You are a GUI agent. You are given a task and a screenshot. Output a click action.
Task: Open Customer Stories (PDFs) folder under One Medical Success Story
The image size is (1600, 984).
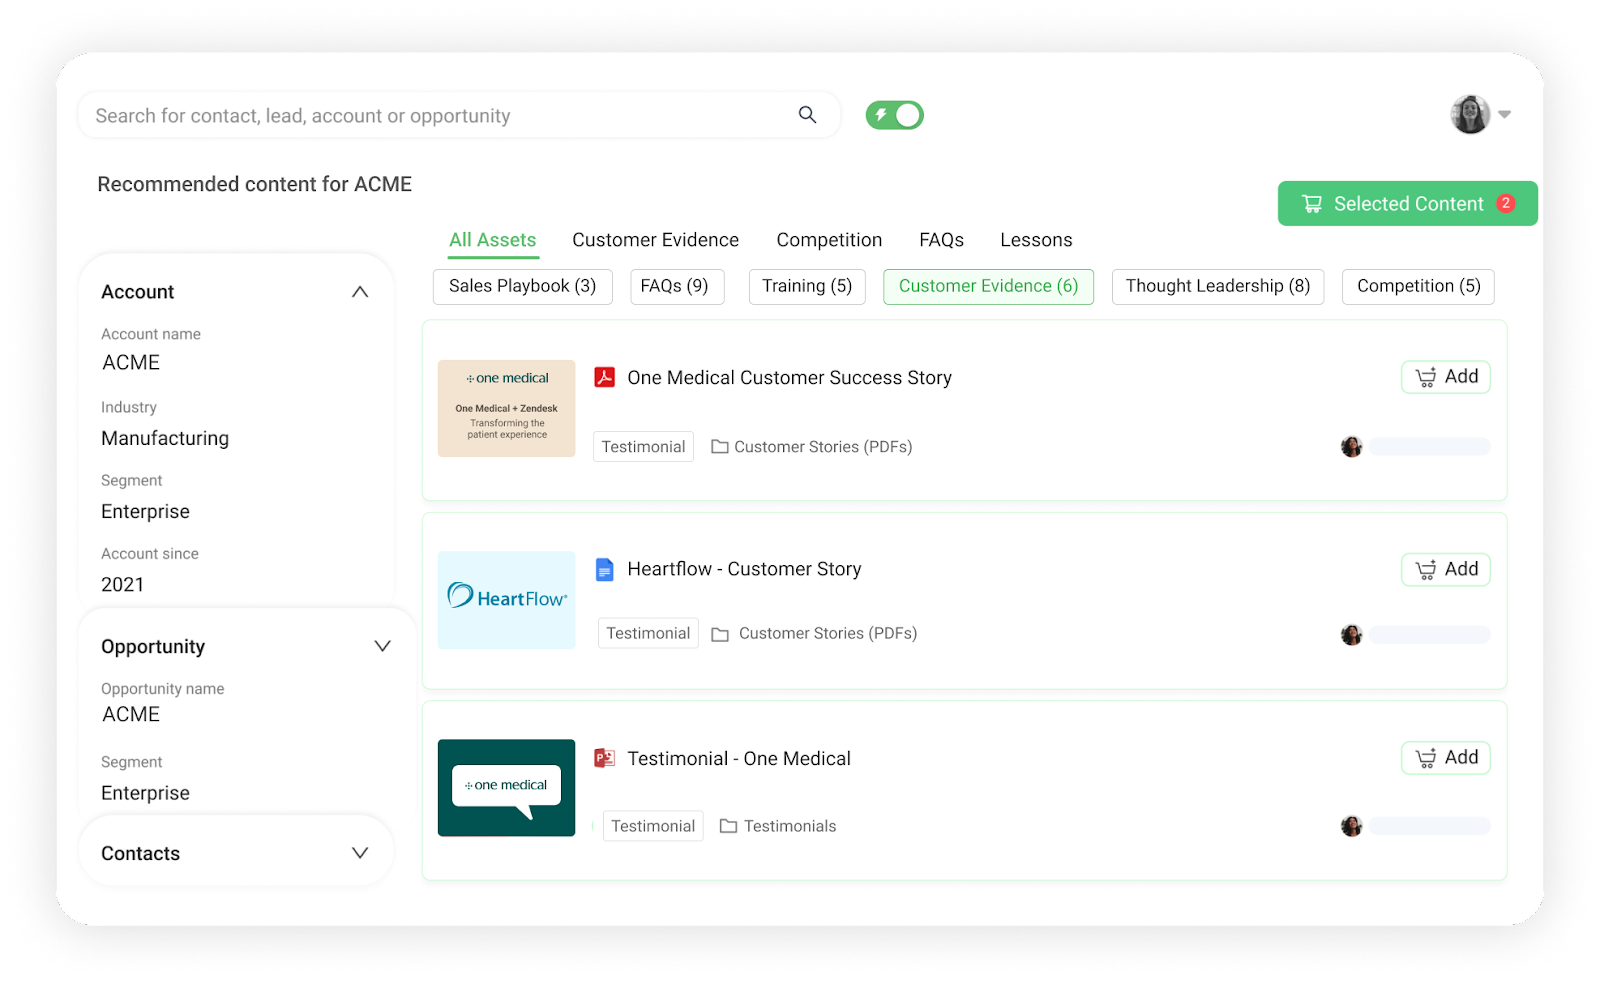tap(812, 447)
